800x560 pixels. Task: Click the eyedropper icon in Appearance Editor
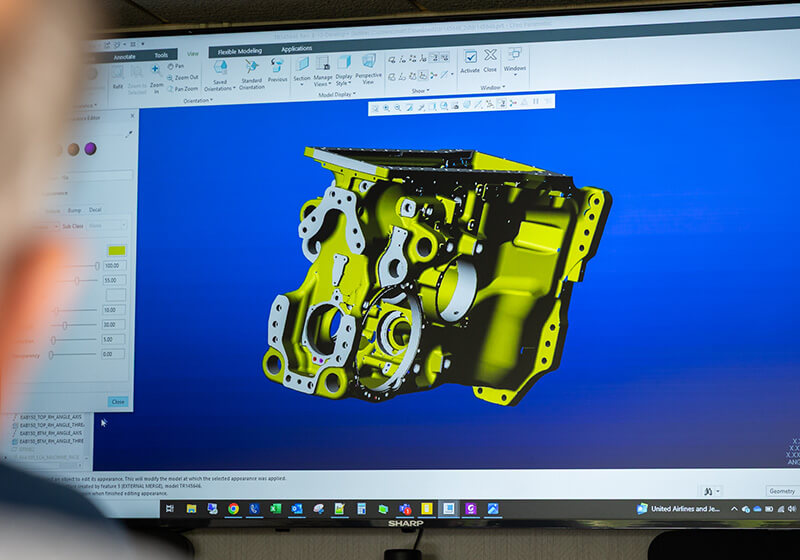[129, 134]
